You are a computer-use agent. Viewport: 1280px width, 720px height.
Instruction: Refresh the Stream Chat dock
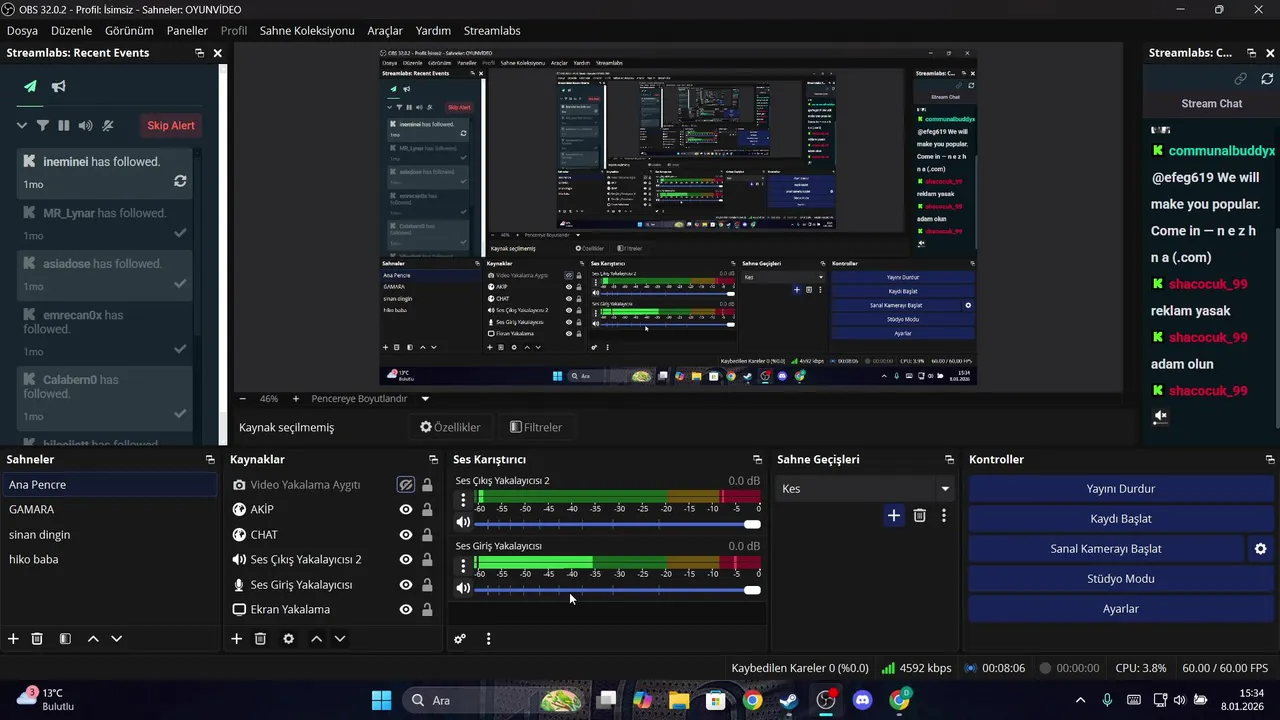coord(1267,78)
